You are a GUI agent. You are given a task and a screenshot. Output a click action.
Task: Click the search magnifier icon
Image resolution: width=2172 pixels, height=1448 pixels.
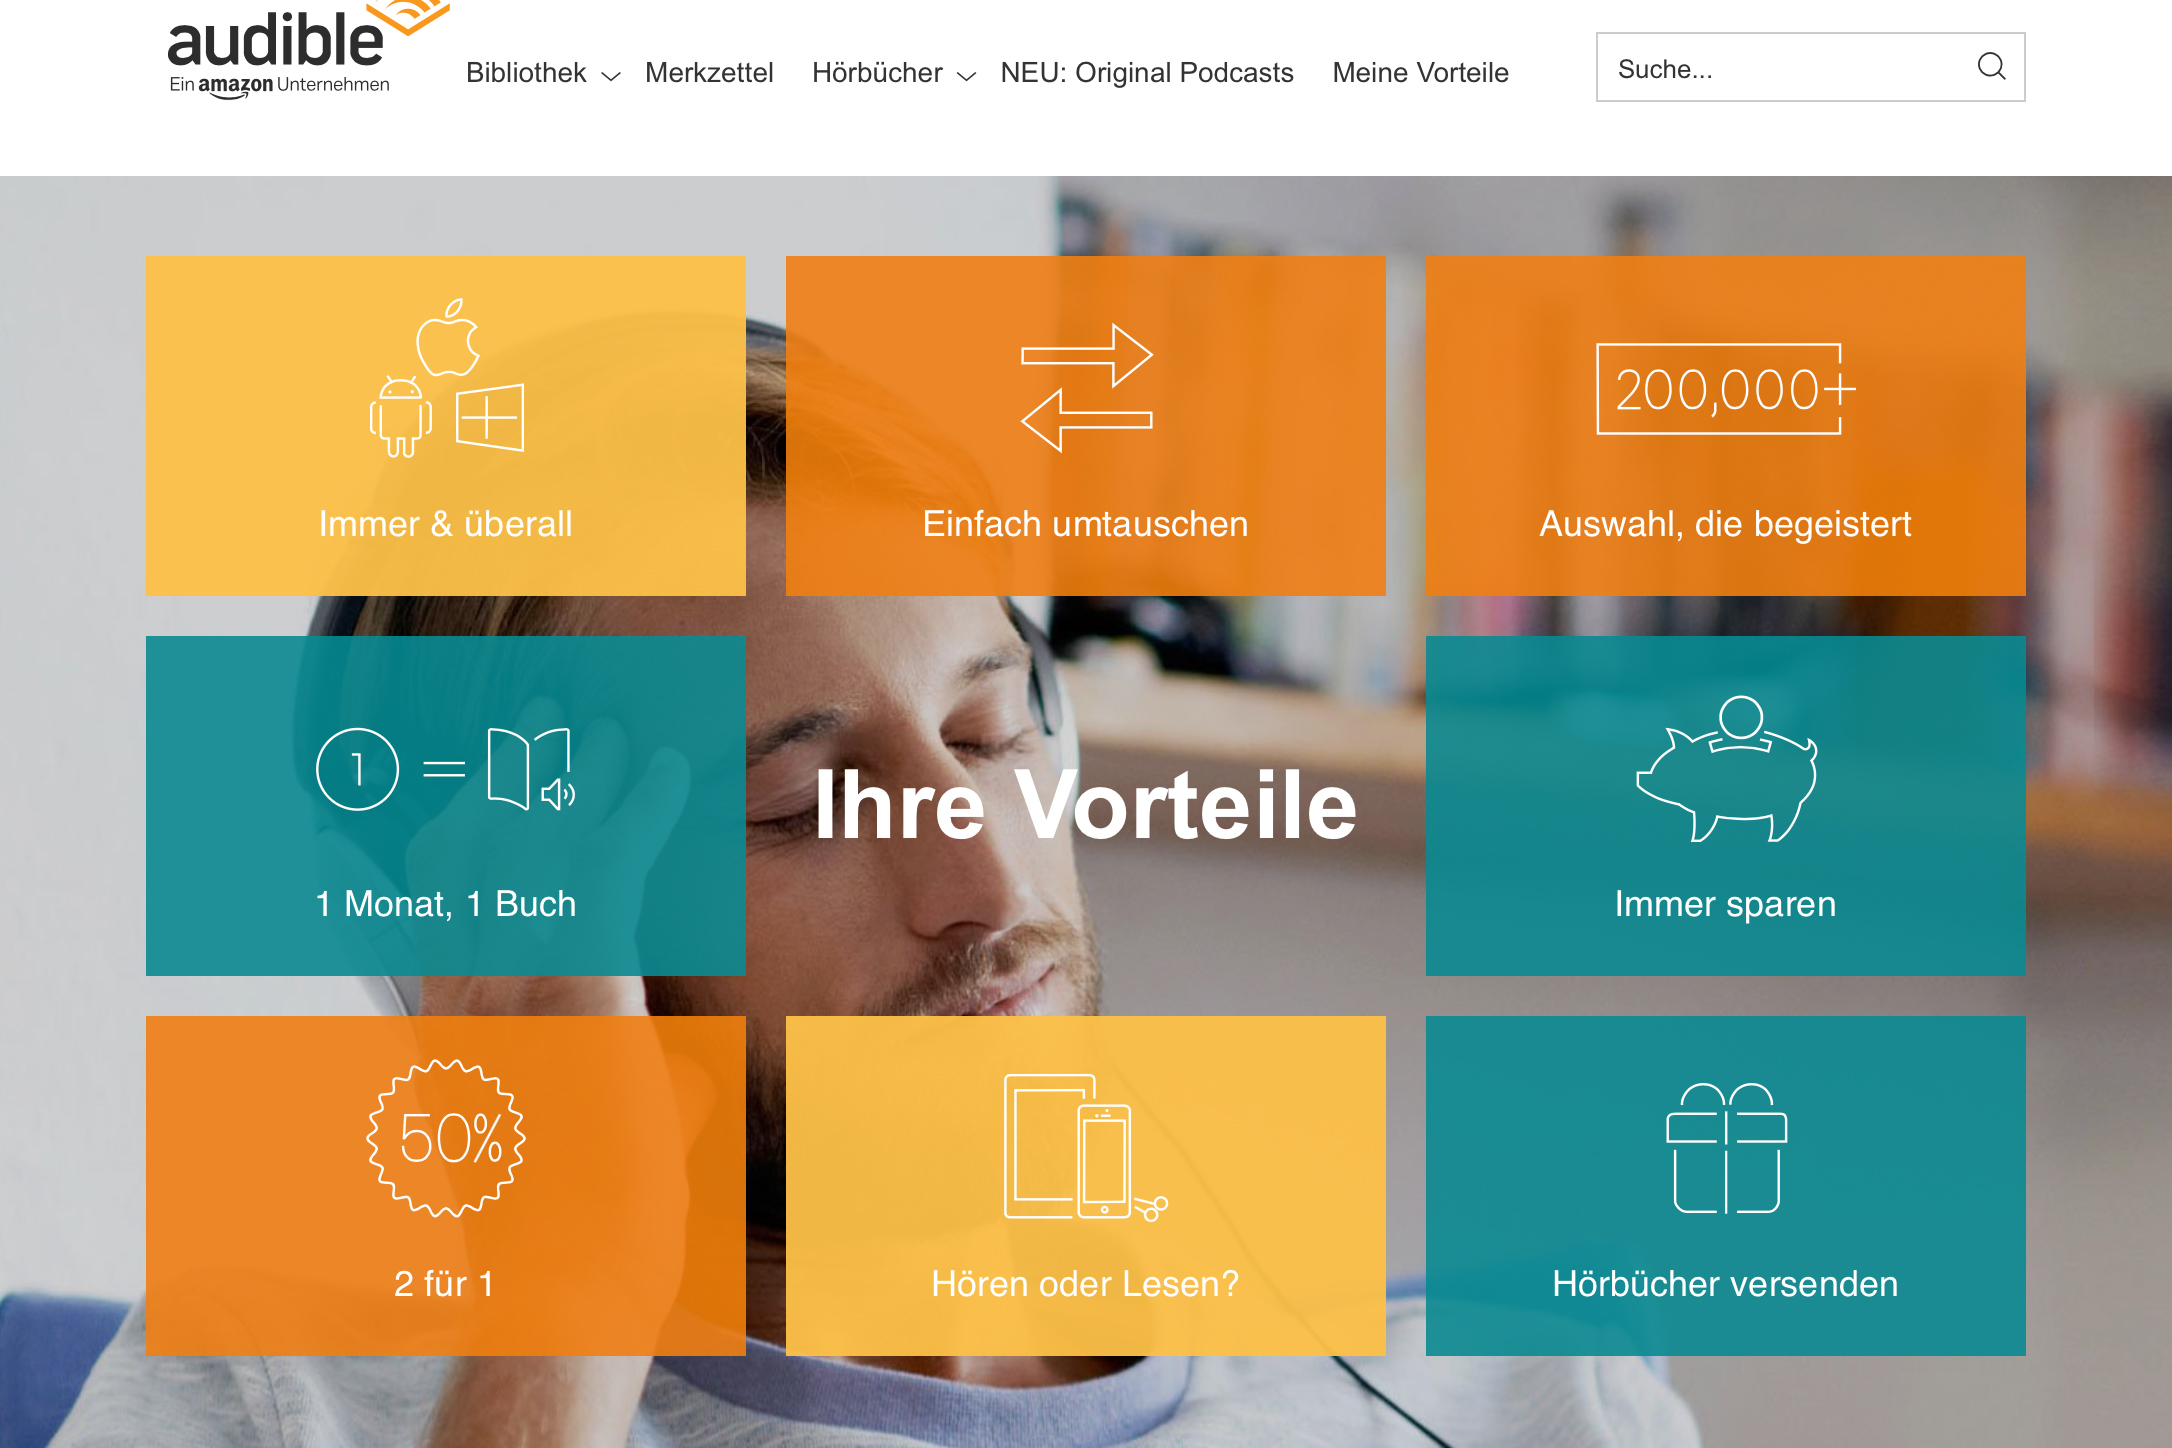(1991, 67)
